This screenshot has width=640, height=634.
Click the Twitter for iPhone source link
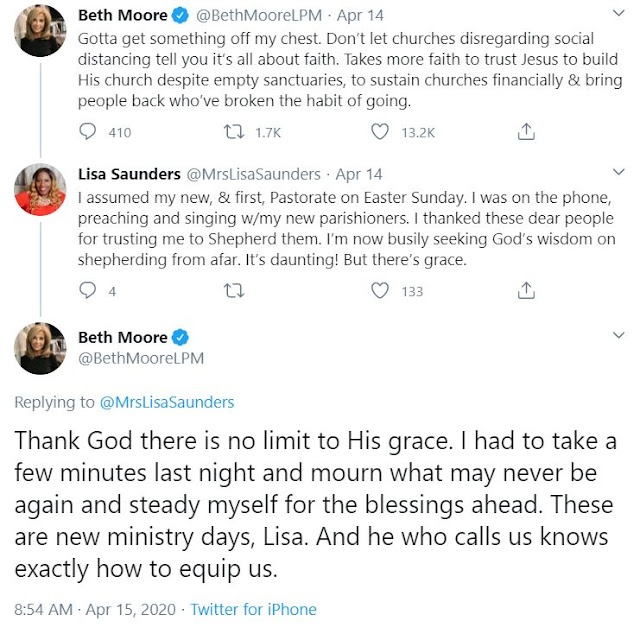pyautogui.click(x=254, y=609)
